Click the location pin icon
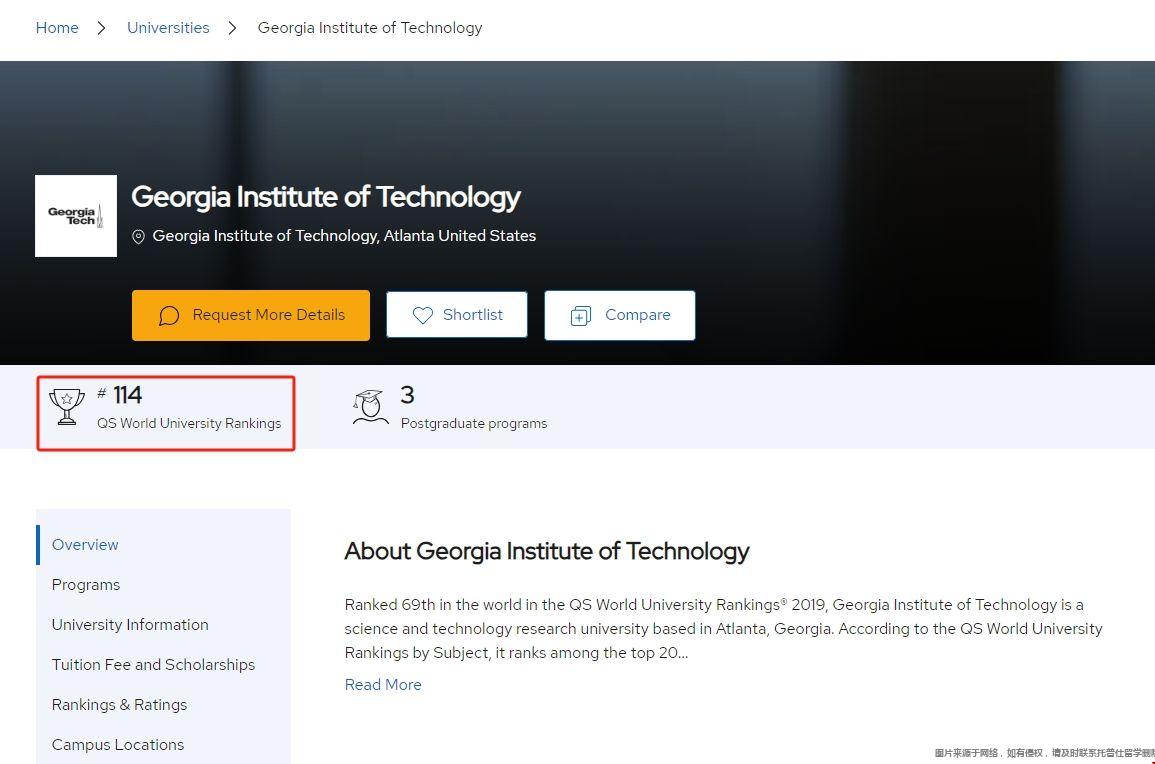Screen dimensions: 1155x764 138,236
